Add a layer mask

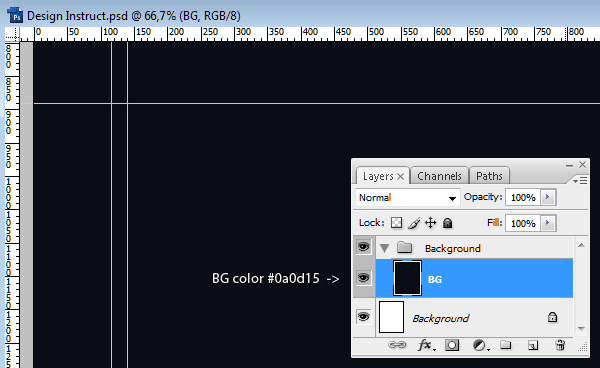452,345
